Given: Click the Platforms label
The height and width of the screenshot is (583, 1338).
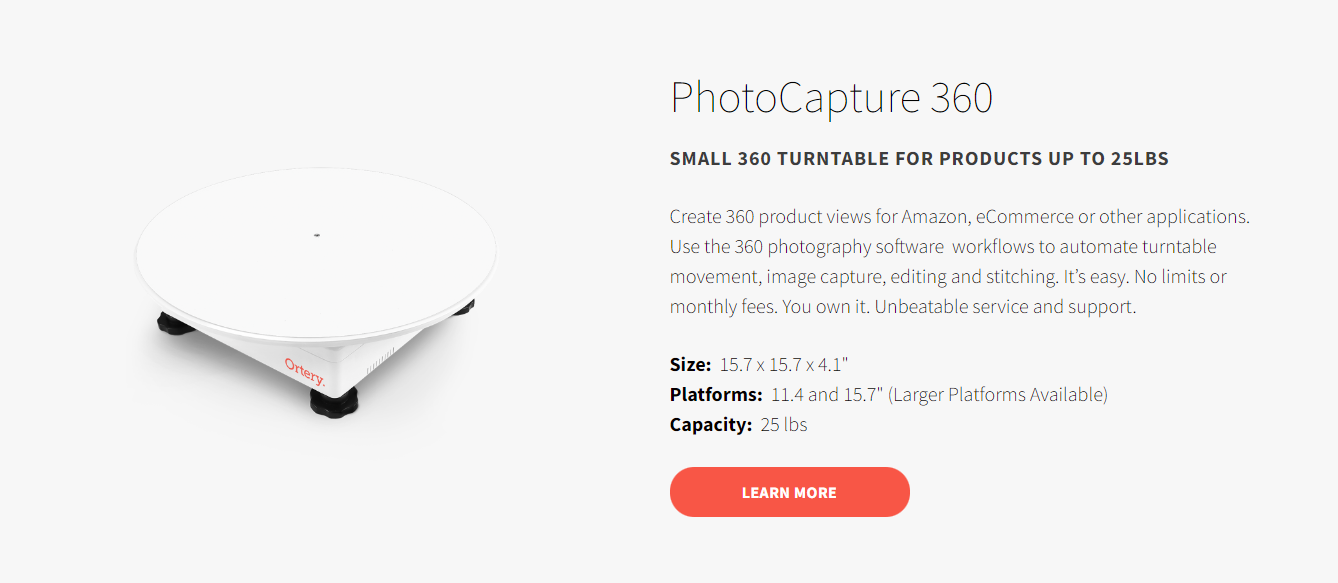Looking at the screenshot, I should (x=716, y=394).
